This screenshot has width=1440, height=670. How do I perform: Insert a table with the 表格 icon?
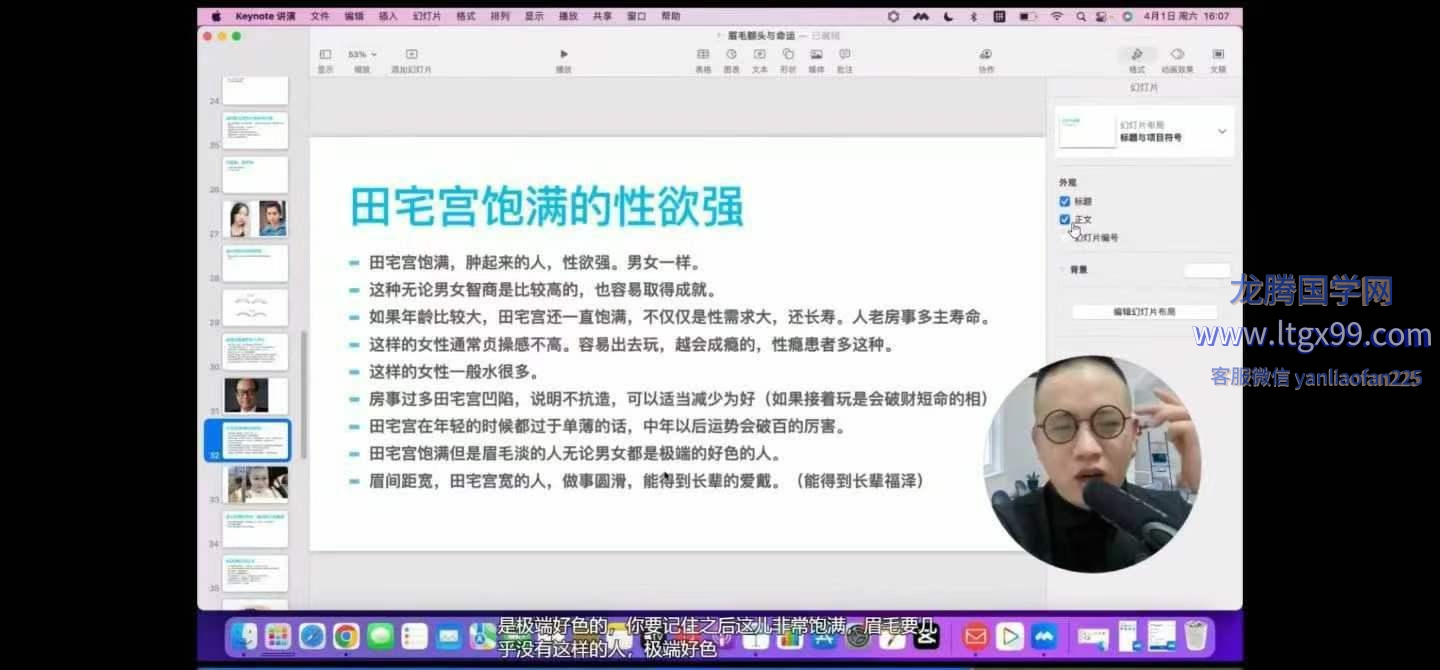tap(703, 55)
